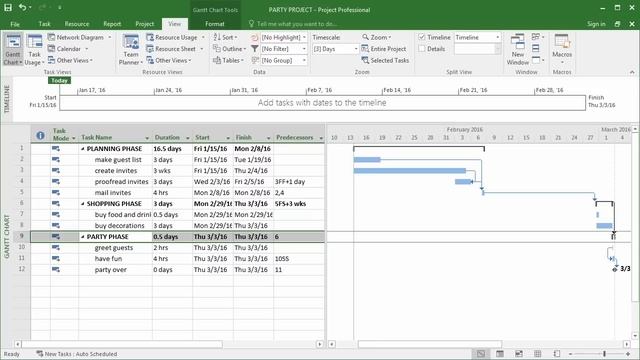Toggle the Timeline checkbox
640x360 pixels.
[x=422, y=37]
